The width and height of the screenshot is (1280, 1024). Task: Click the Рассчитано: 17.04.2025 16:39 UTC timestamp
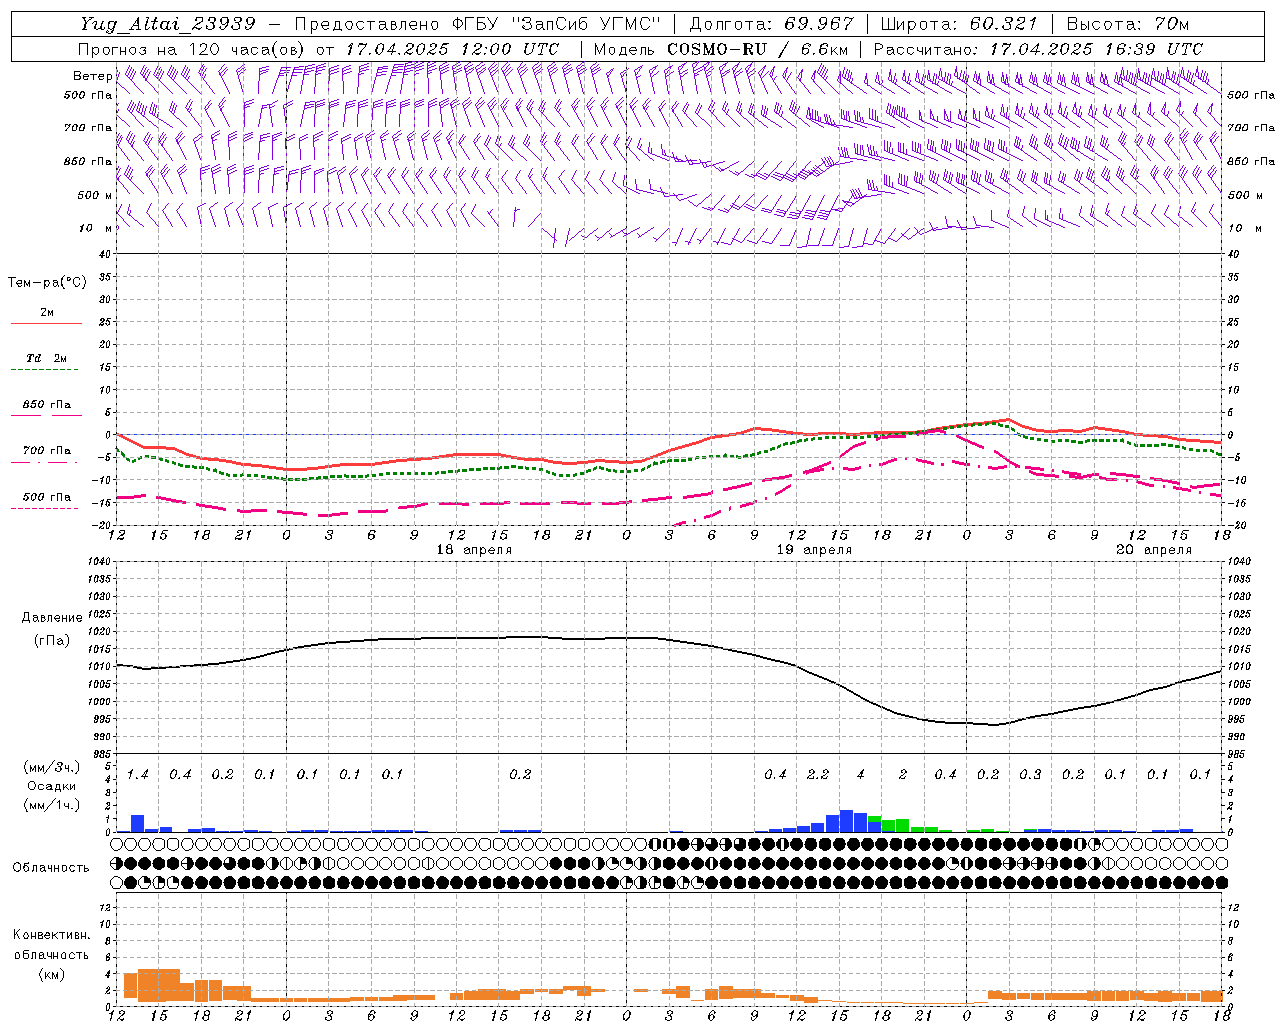pyautogui.click(x=1038, y=49)
